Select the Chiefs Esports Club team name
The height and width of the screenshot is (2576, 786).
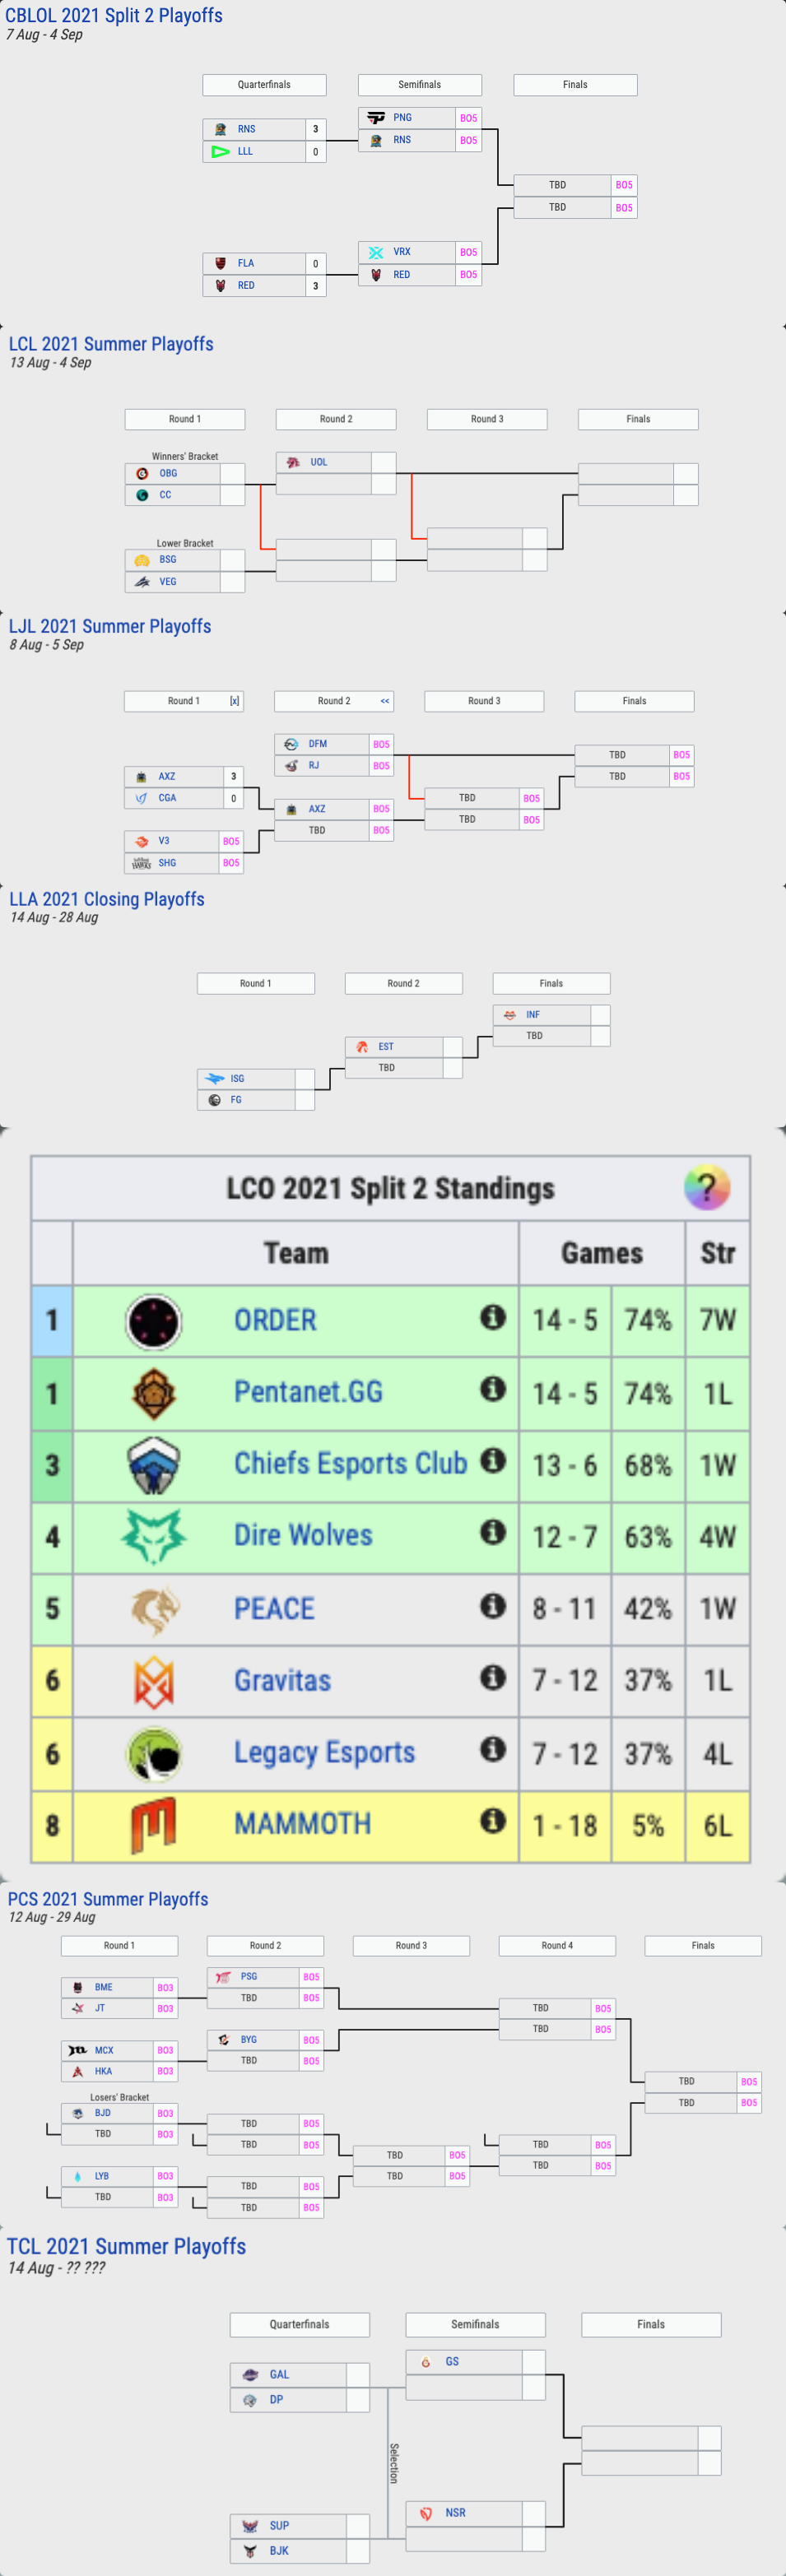350,1463
